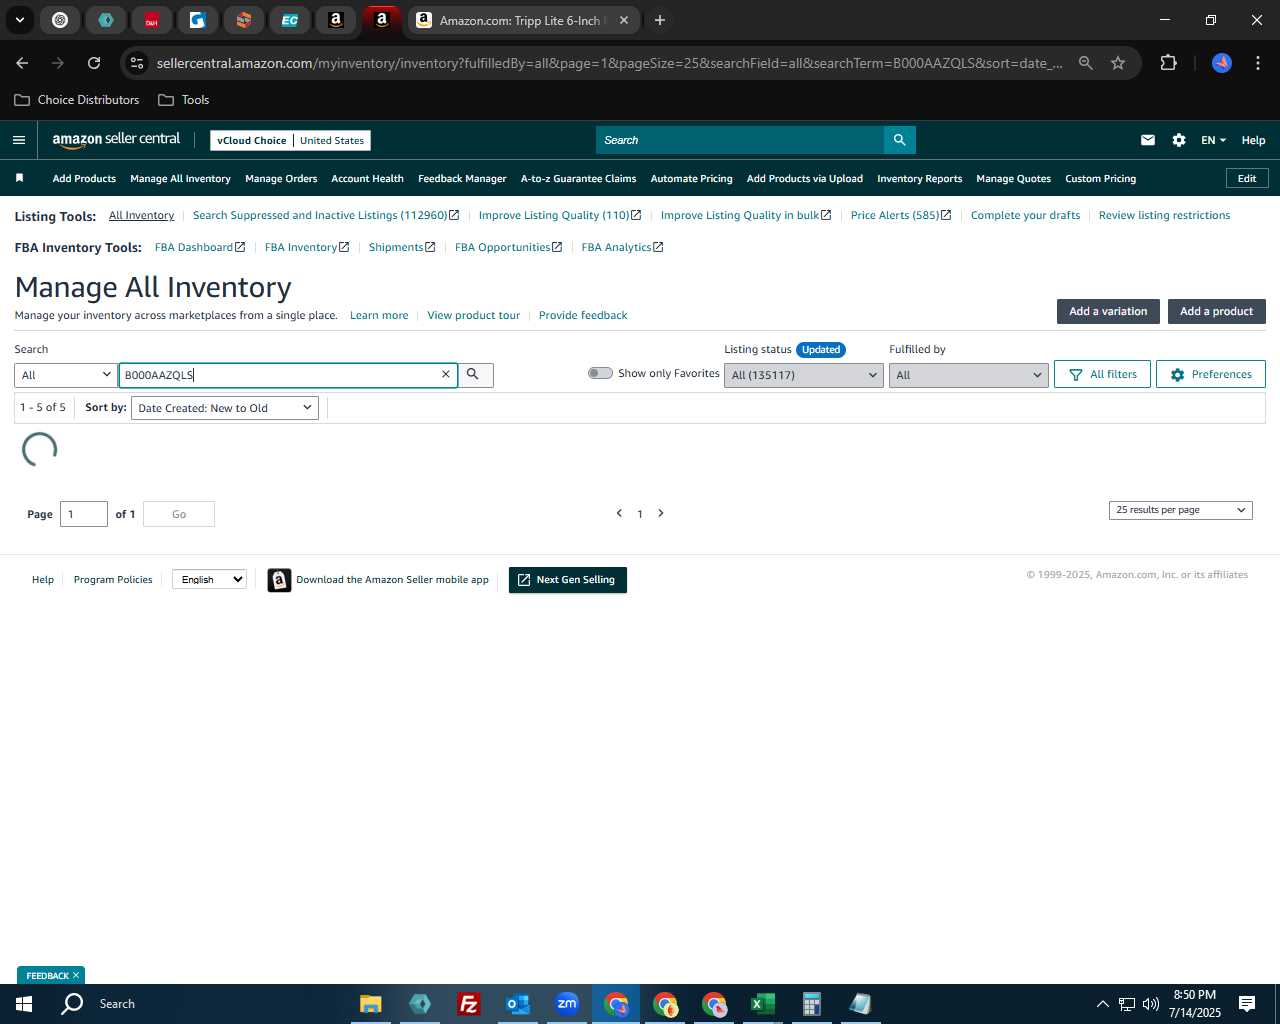The width and height of the screenshot is (1280, 1024).
Task: Show hidden system tray icons chevron
Action: 1102,1004
